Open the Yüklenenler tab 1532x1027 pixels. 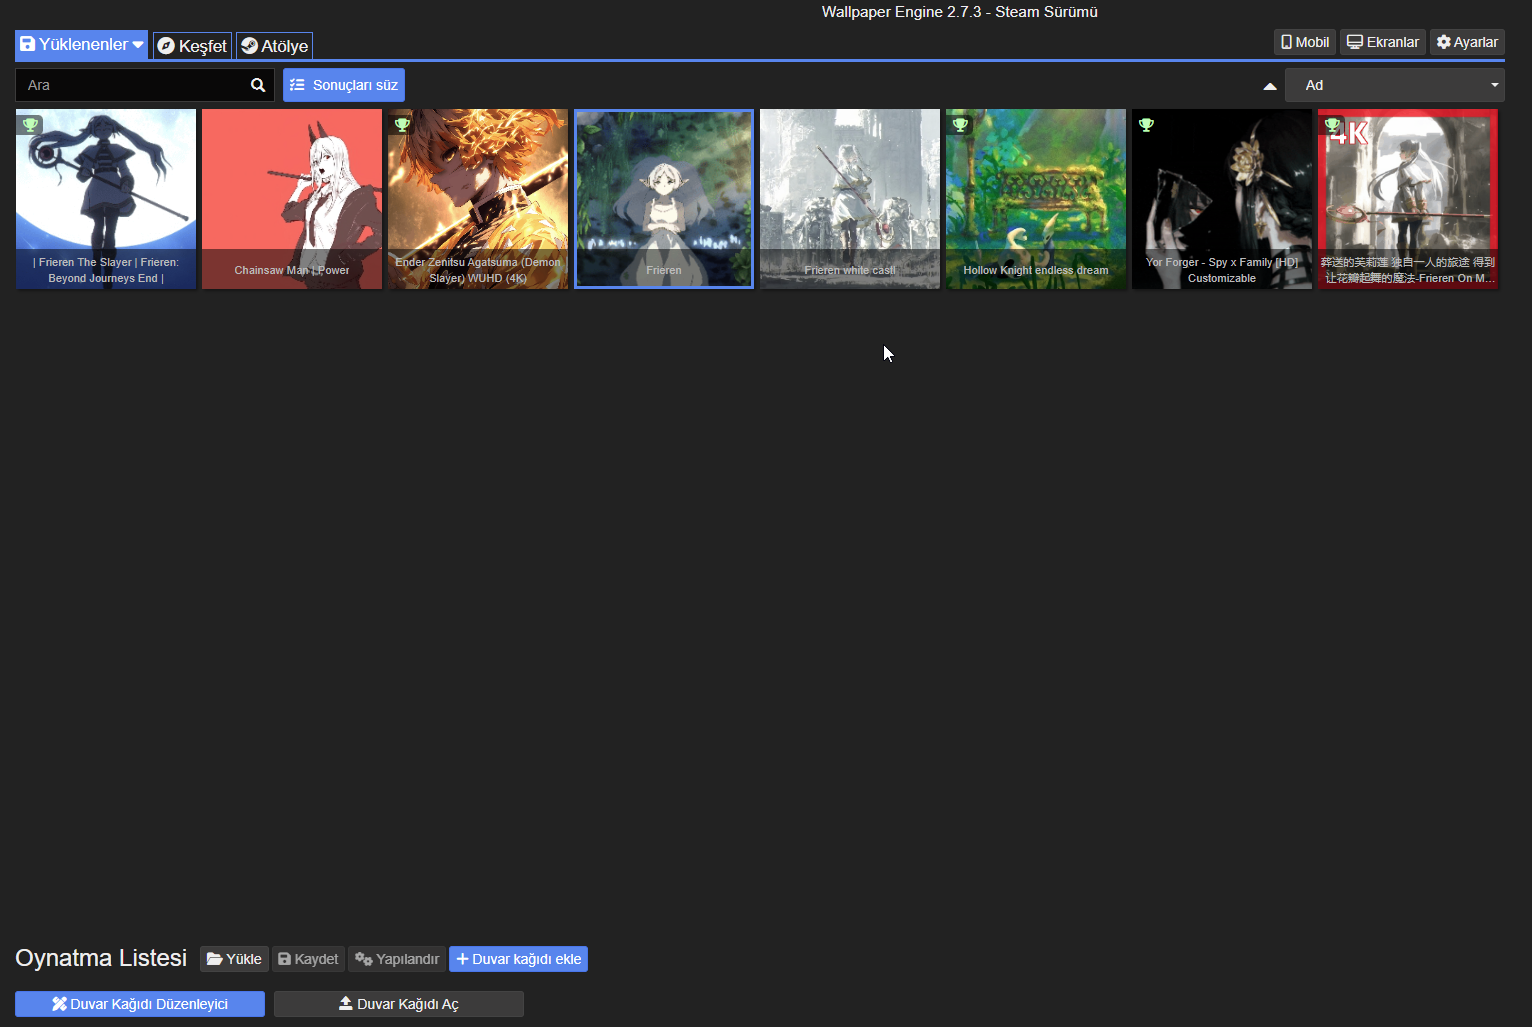(82, 45)
